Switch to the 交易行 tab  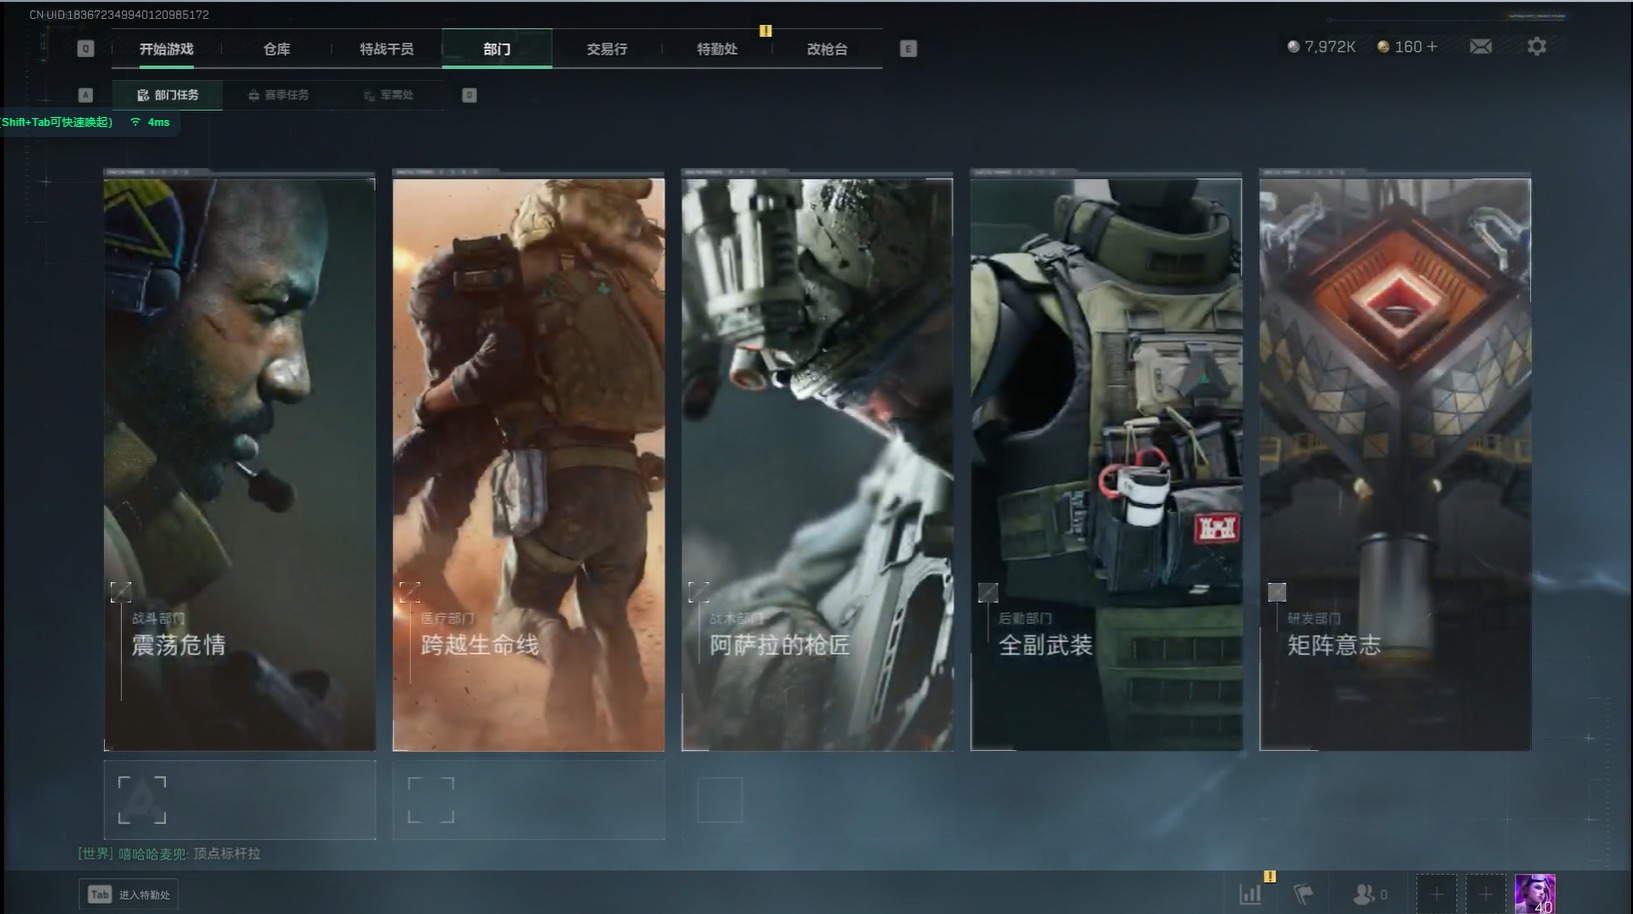pyautogui.click(x=606, y=49)
